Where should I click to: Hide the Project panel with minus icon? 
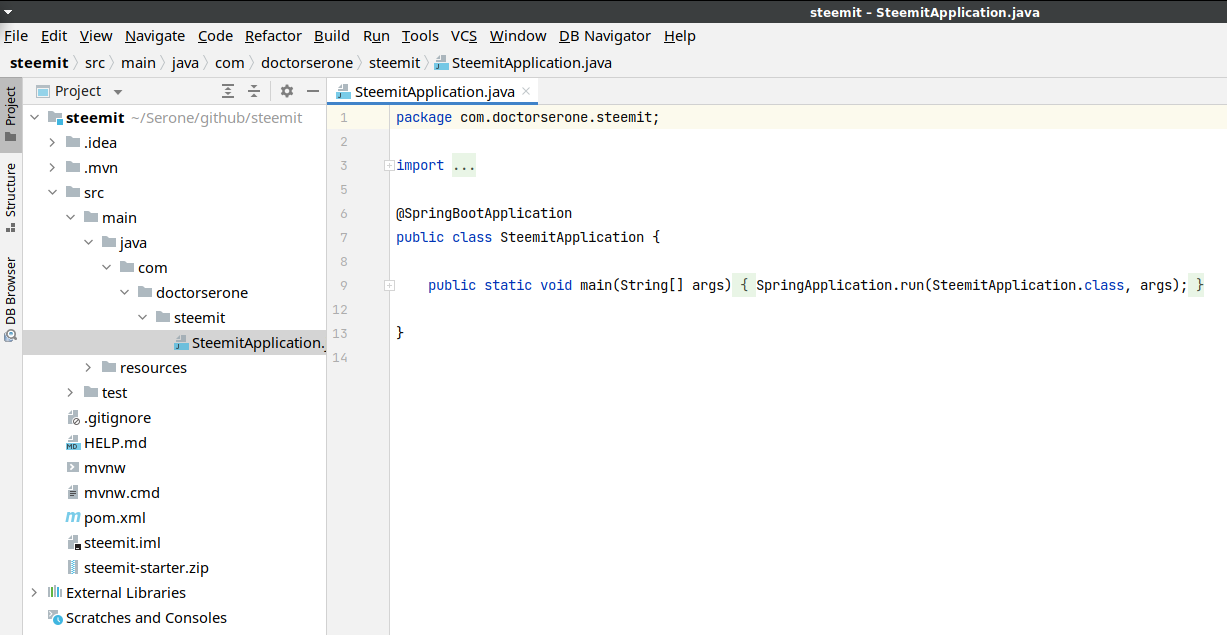[313, 91]
